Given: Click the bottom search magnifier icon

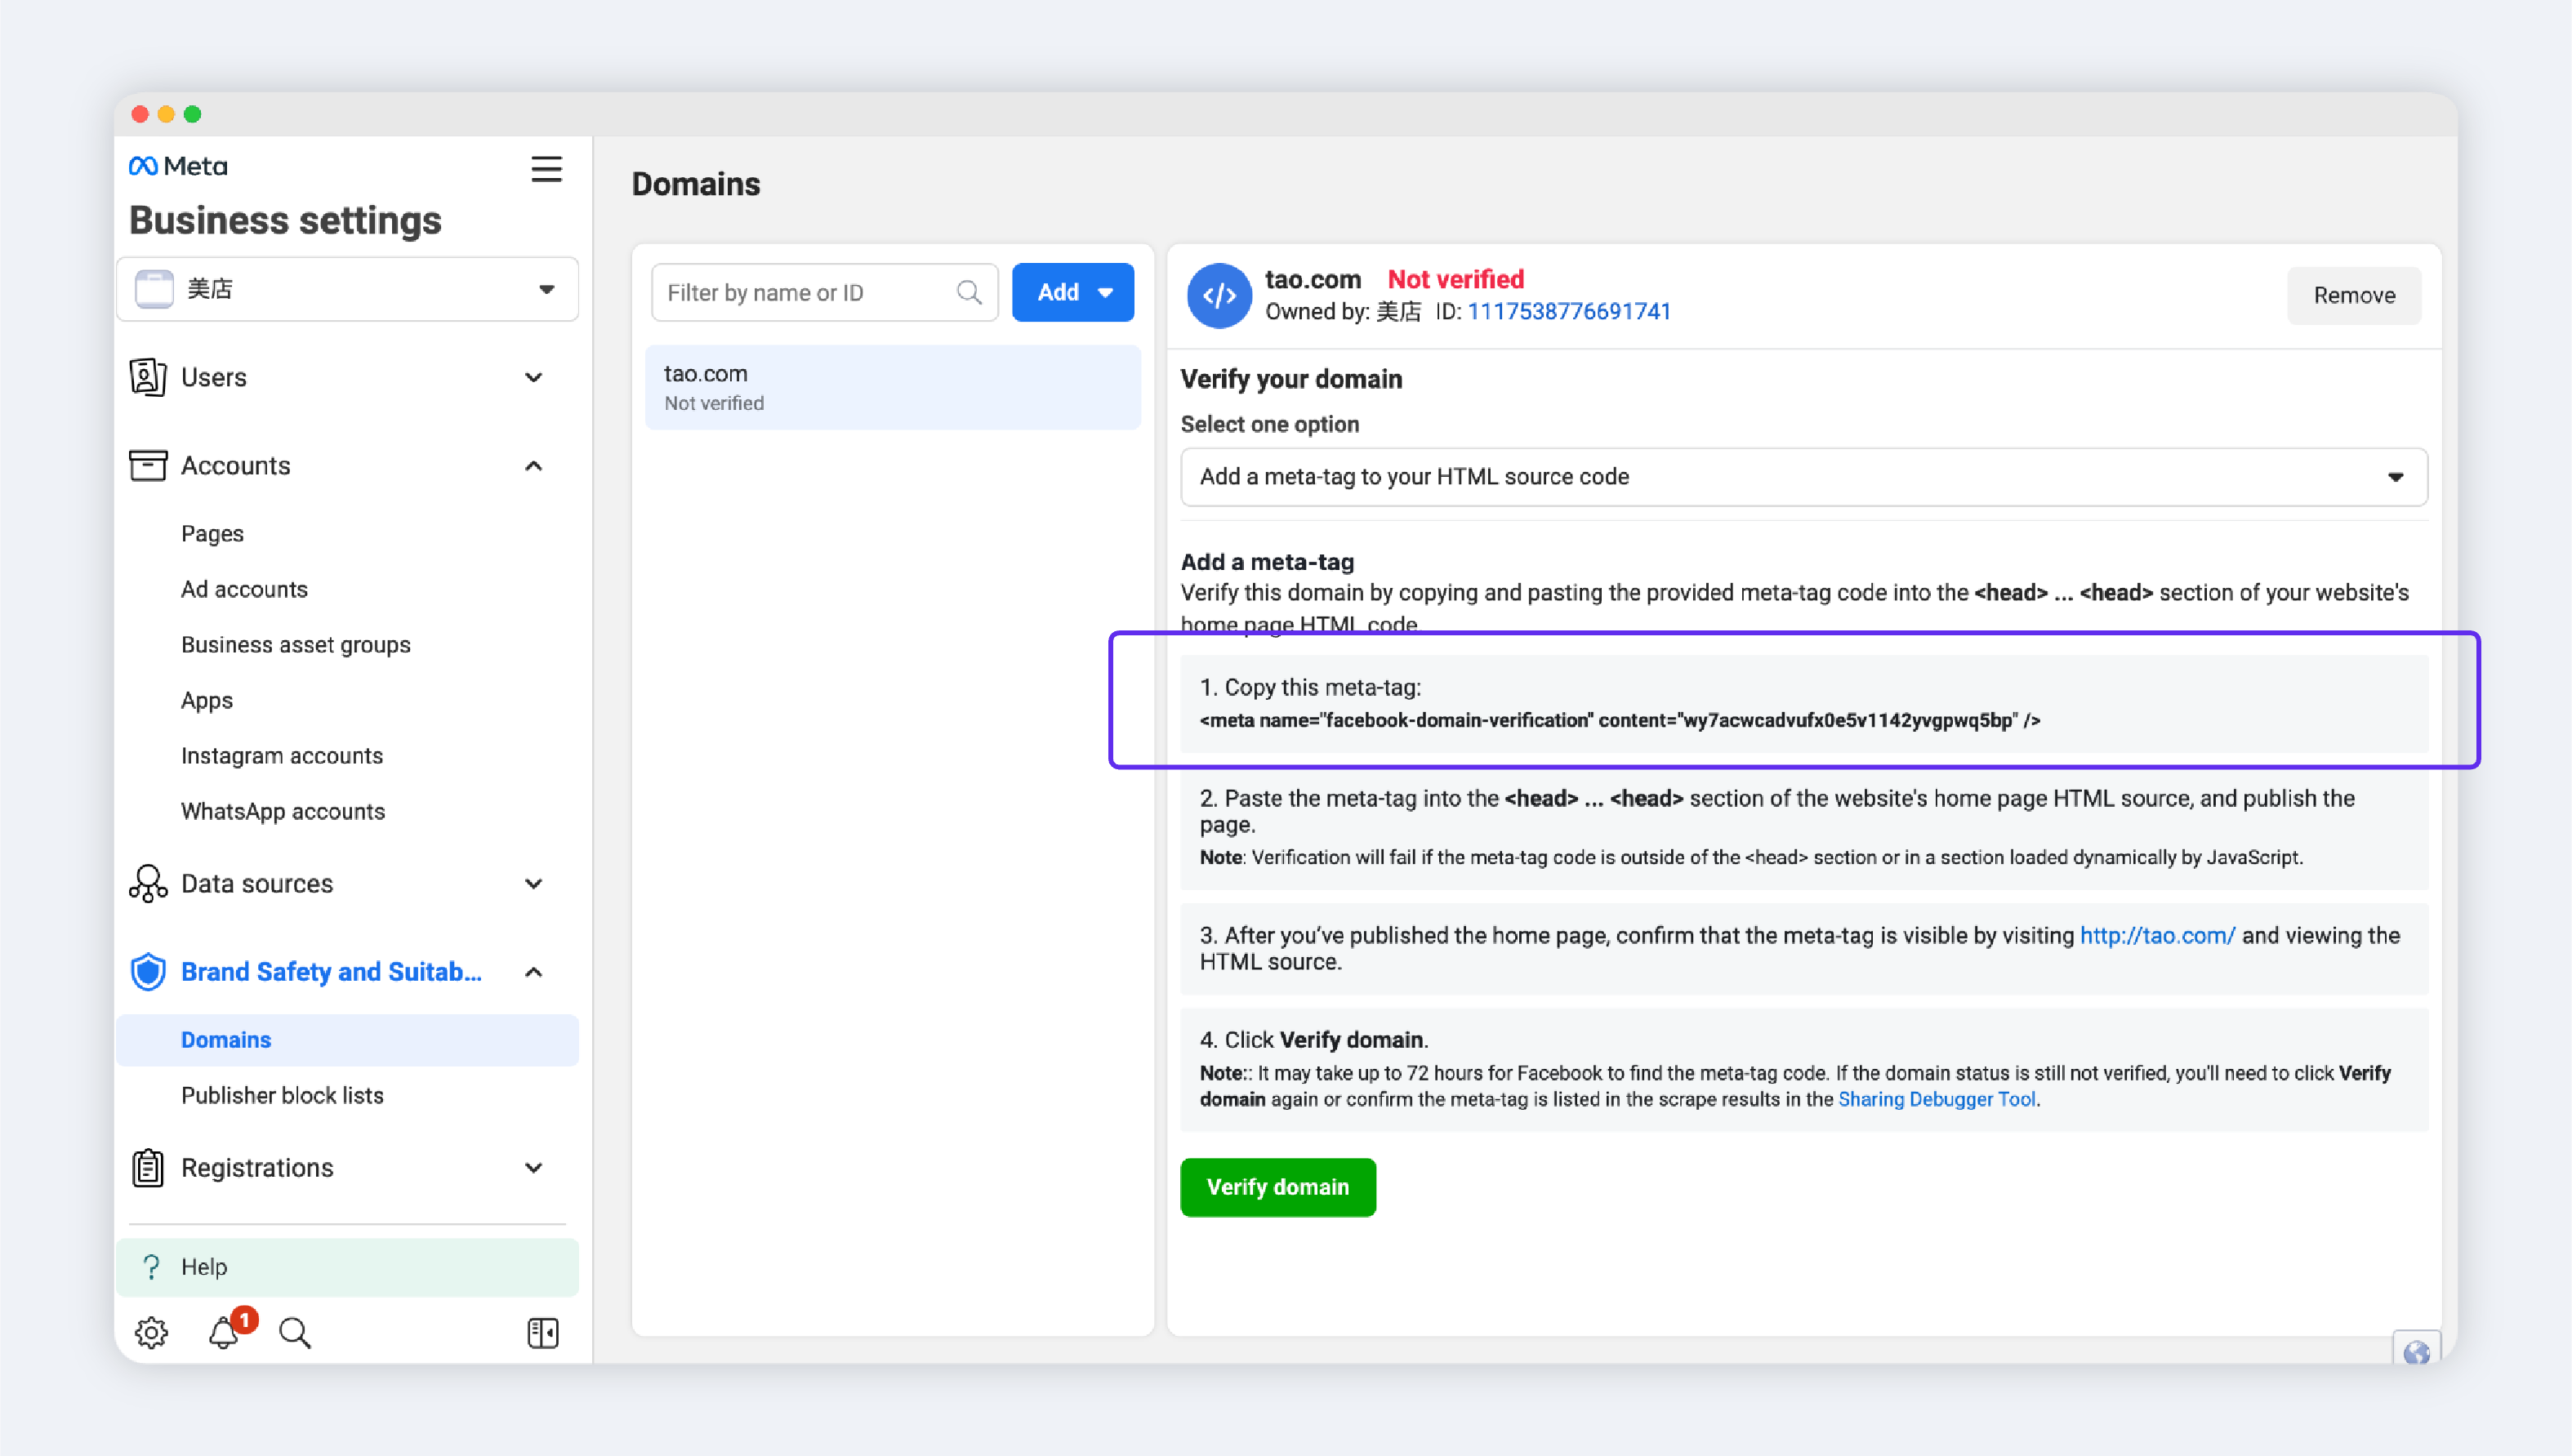Looking at the screenshot, I should click(295, 1332).
